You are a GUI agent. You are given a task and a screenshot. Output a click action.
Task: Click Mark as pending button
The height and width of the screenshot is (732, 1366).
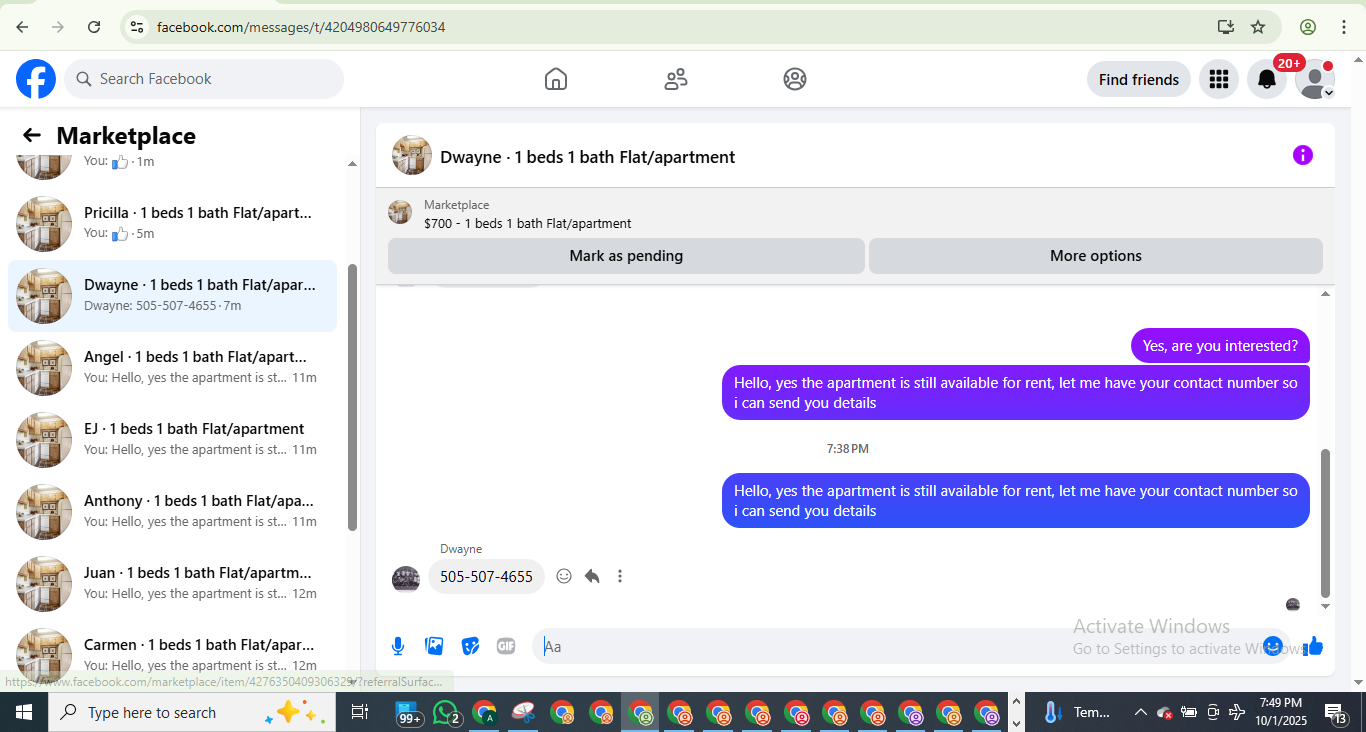pyautogui.click(x=626, y=256)
